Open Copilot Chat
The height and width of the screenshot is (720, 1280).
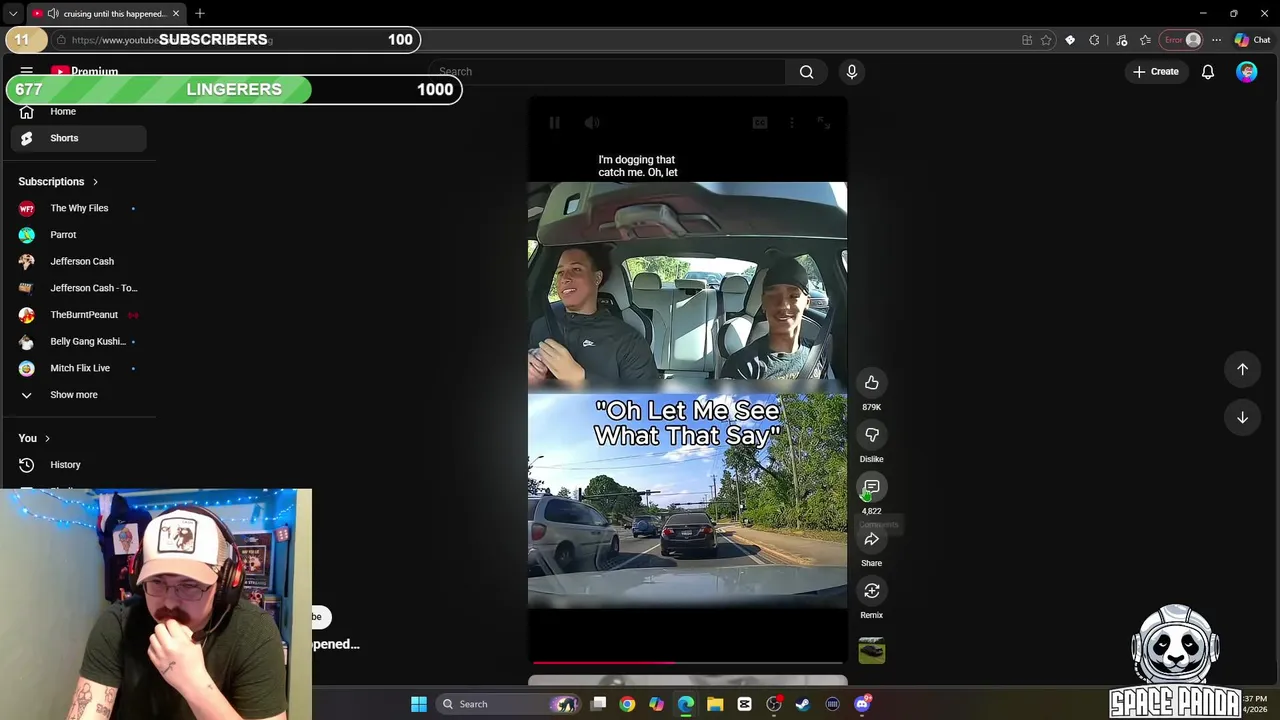[1252, 40]
